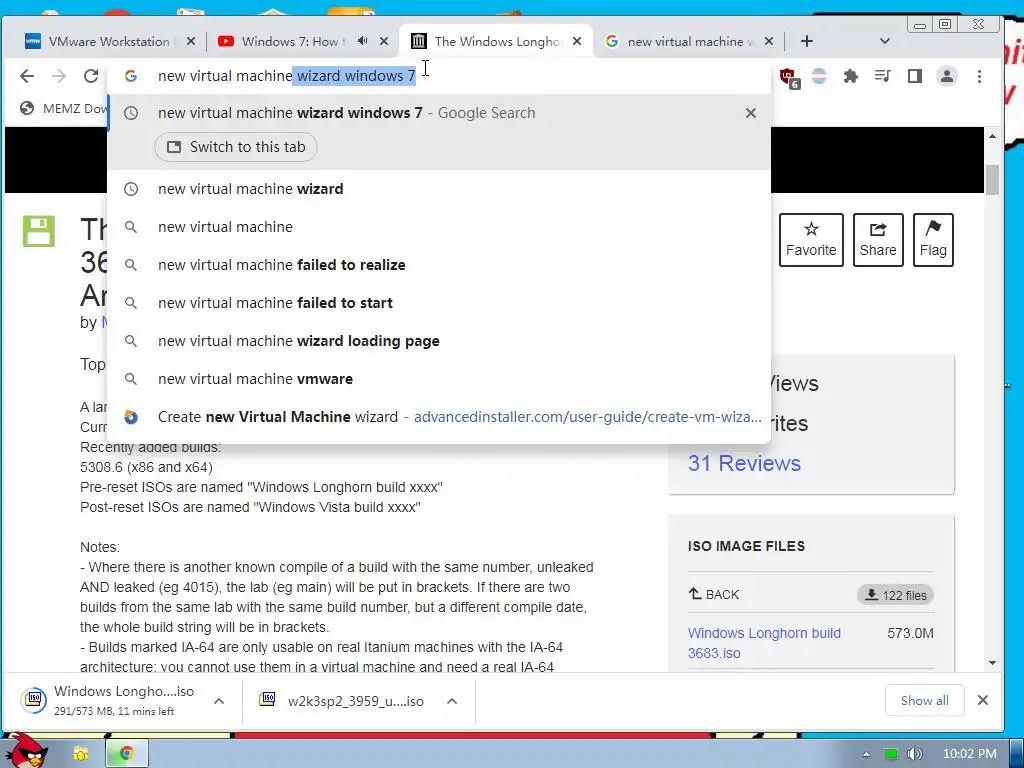The height and width of the screenshot is (768, 1024).
Task: Open the w2k3sp2 iso download menu chevron
Action: tap(451, 701)
